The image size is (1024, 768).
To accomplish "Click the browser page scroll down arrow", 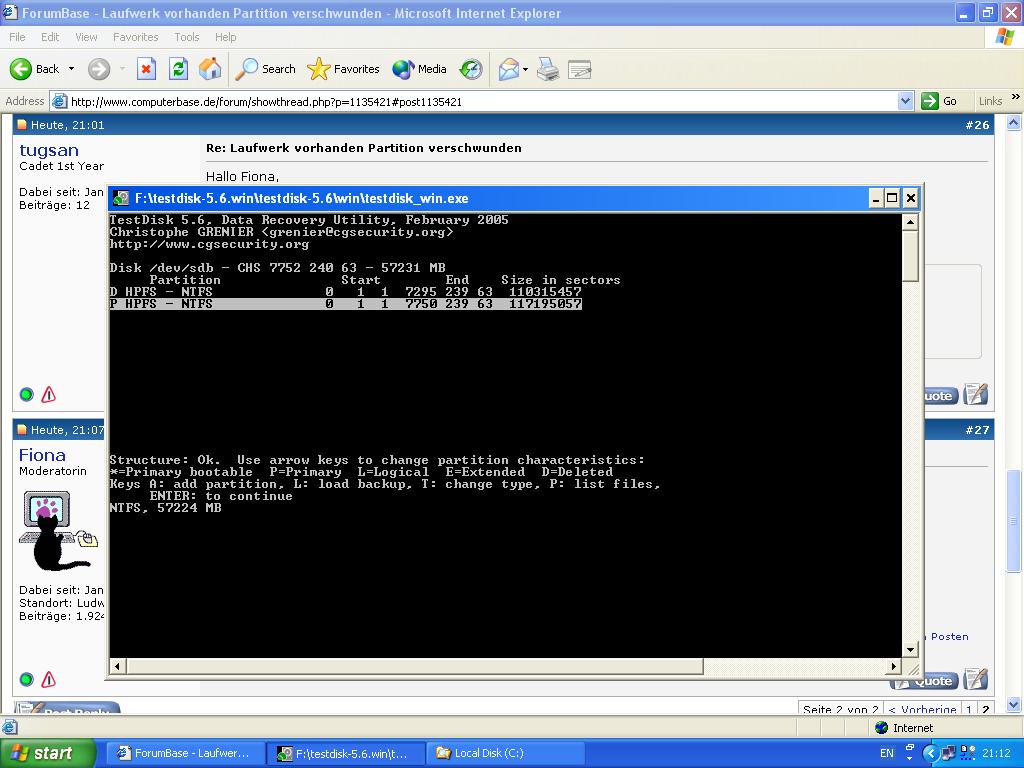I will coord(1014,705).
